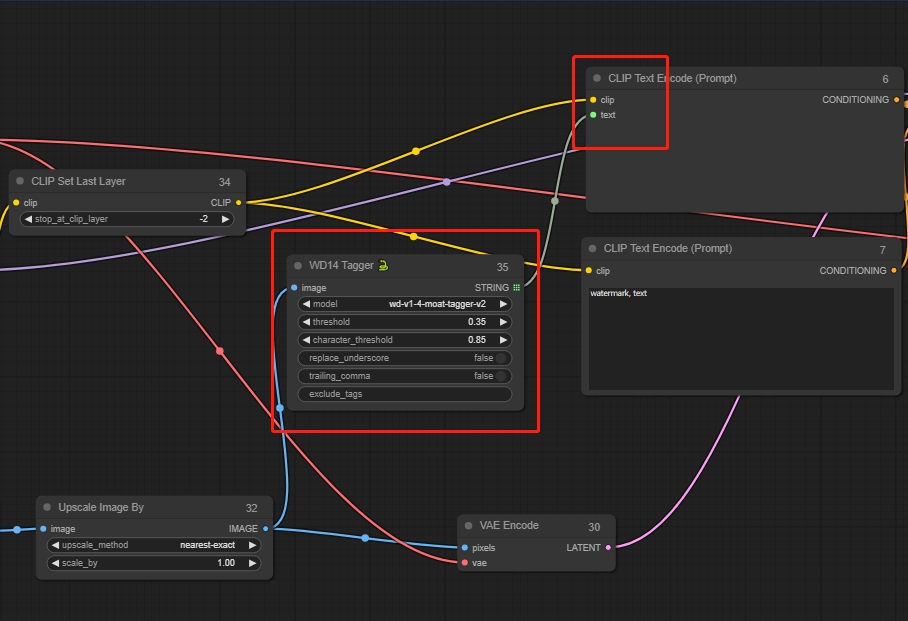The width and height of the screenshot is (908, 621).
Task: Toggle the replace_underscore switch
Action: [501, 358]
